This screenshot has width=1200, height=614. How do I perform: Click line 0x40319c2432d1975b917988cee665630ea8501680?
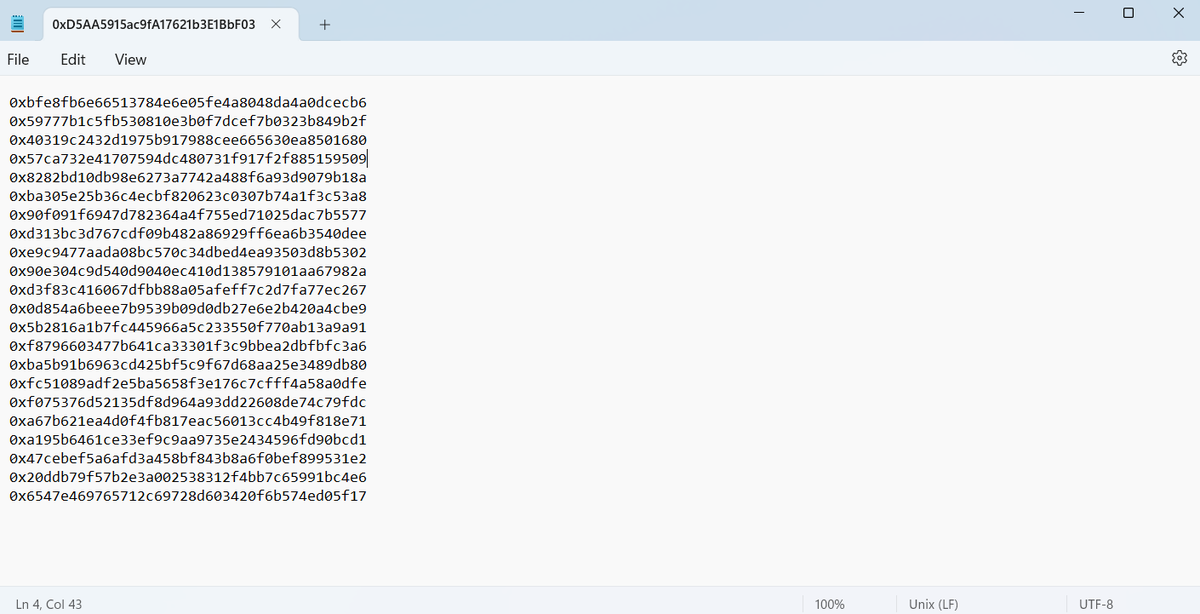188,140
